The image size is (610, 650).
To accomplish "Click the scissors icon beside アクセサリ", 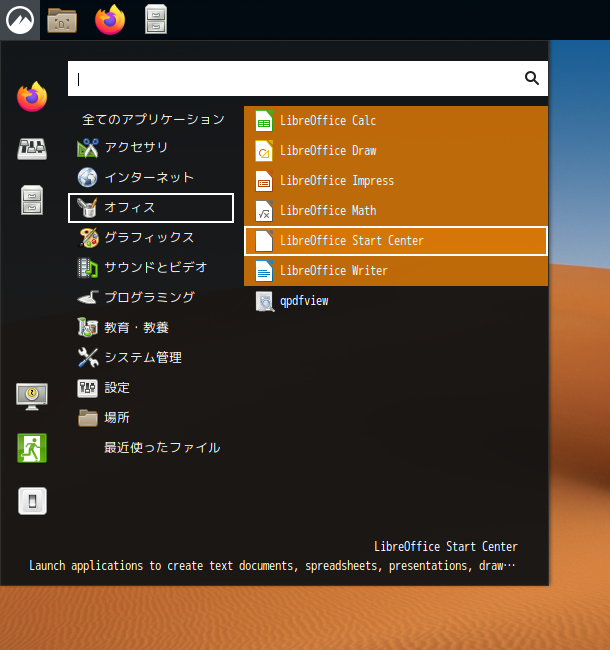I will point(87,148).
